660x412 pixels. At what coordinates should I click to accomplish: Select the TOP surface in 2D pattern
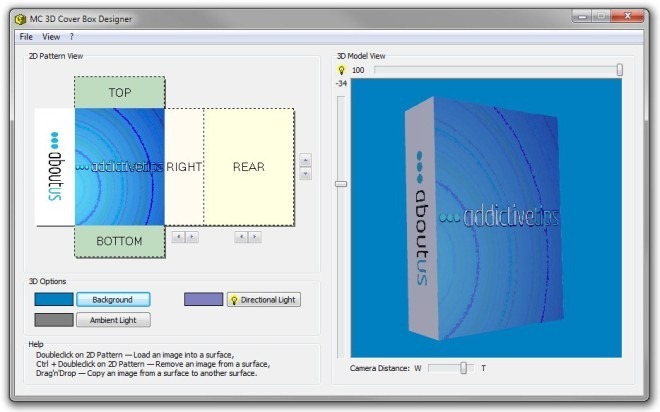pos(120,92)
